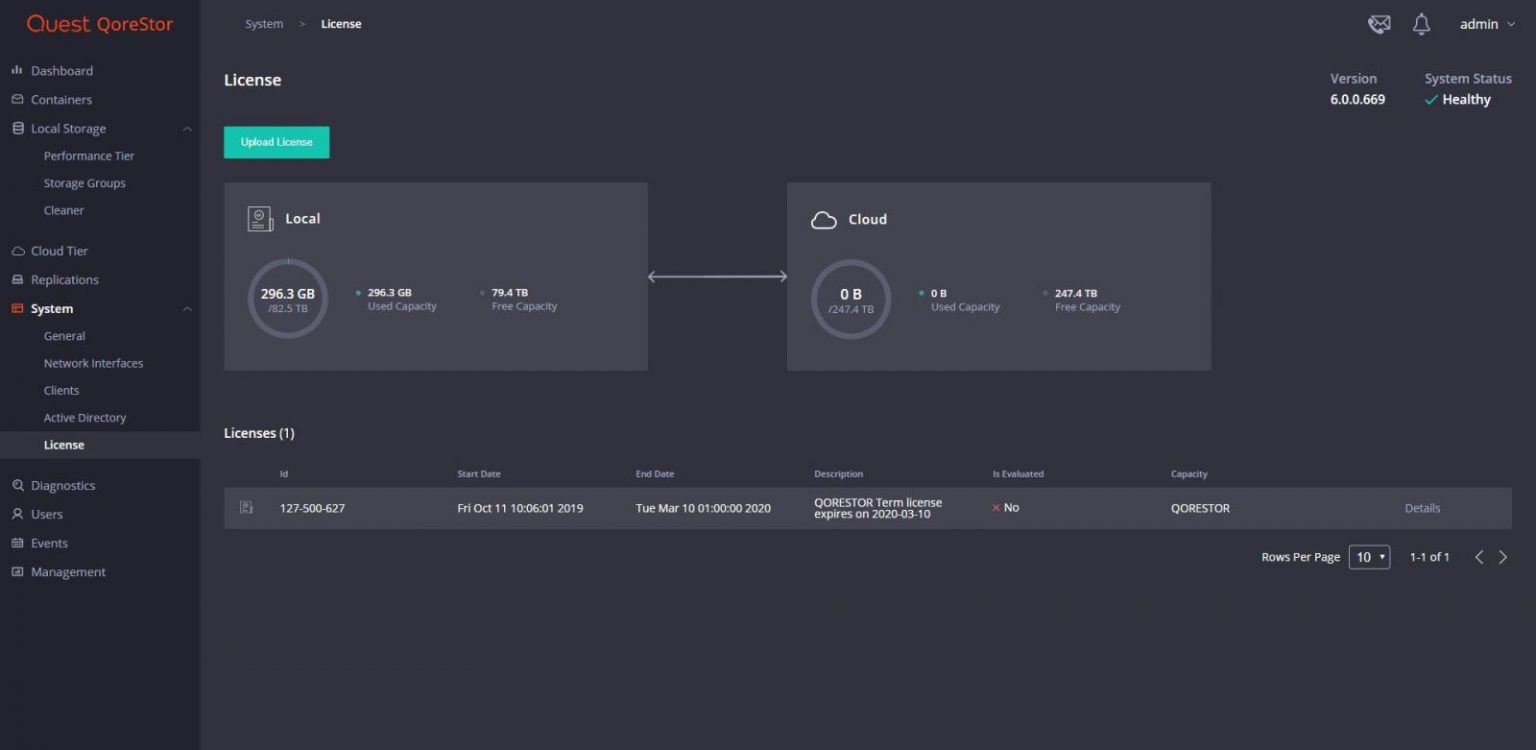
Task: Open the Replications page
Action: (65, 280)
